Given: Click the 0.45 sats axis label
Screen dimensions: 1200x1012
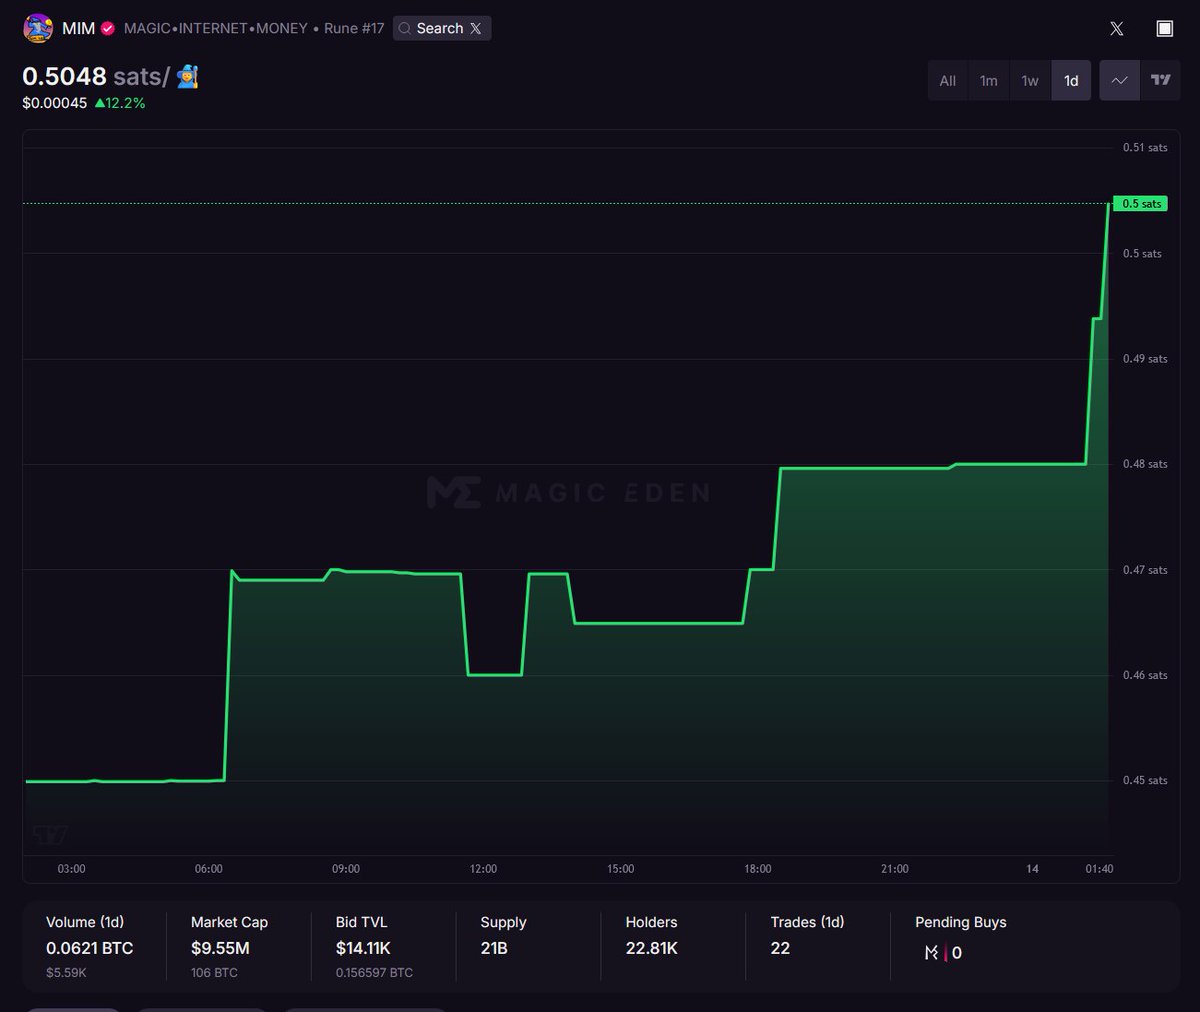Looking at the screenshot, I should pyautogui.click(x=1145, y=781).
